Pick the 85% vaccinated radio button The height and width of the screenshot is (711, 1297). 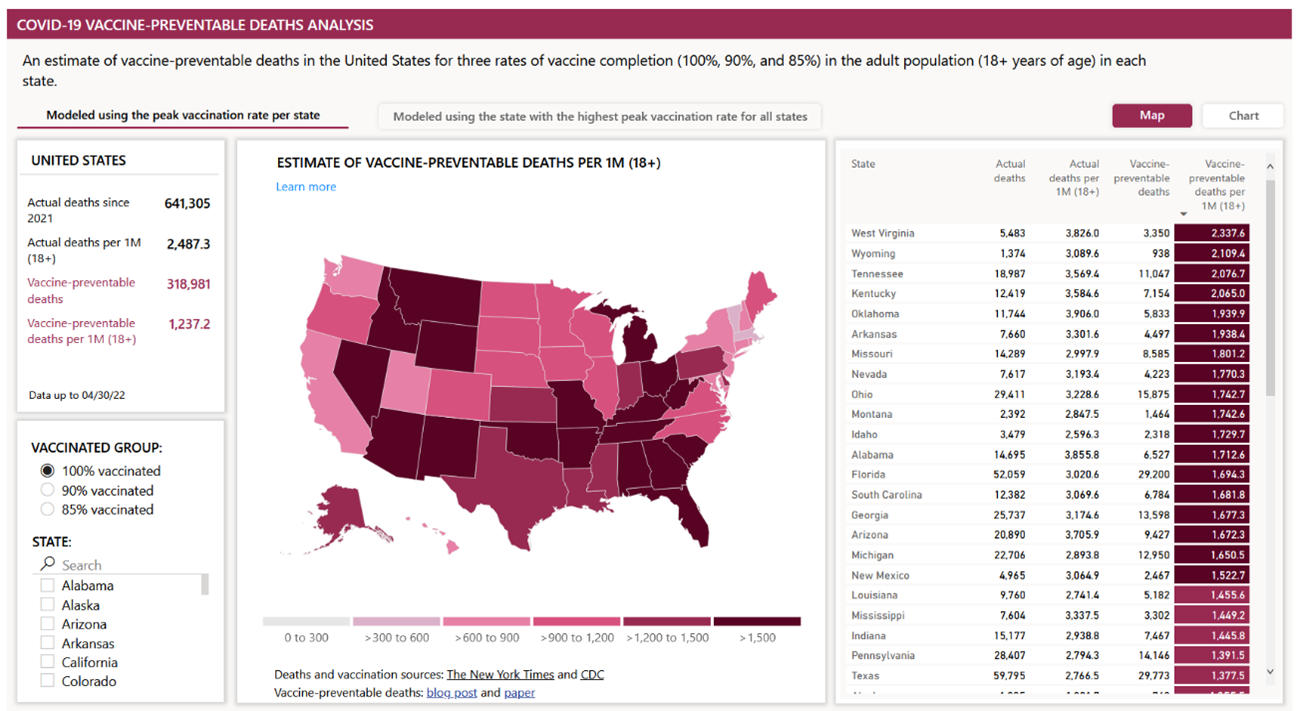[x=47, y=509]
